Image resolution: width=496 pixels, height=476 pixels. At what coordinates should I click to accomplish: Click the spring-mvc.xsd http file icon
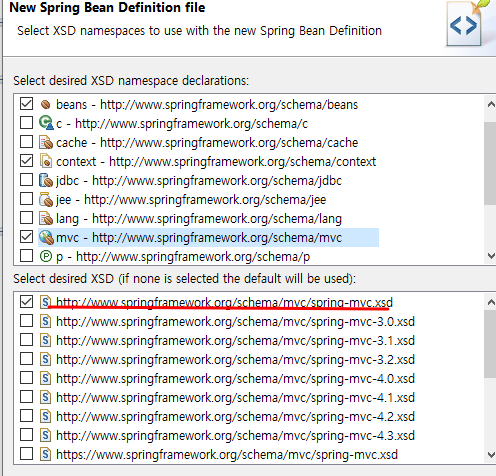click(x=46, y=302)
